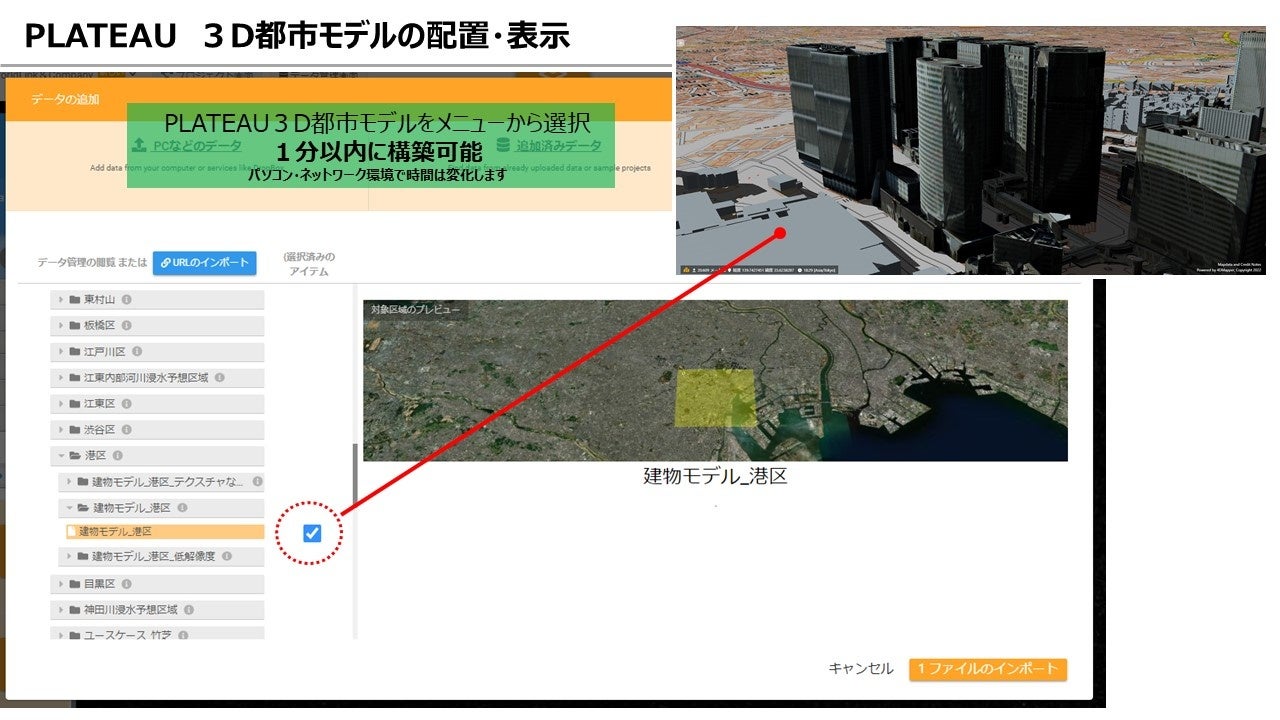Uncheck the 建物モデル_港区 selection checkbox

click(x=311, y=532)
